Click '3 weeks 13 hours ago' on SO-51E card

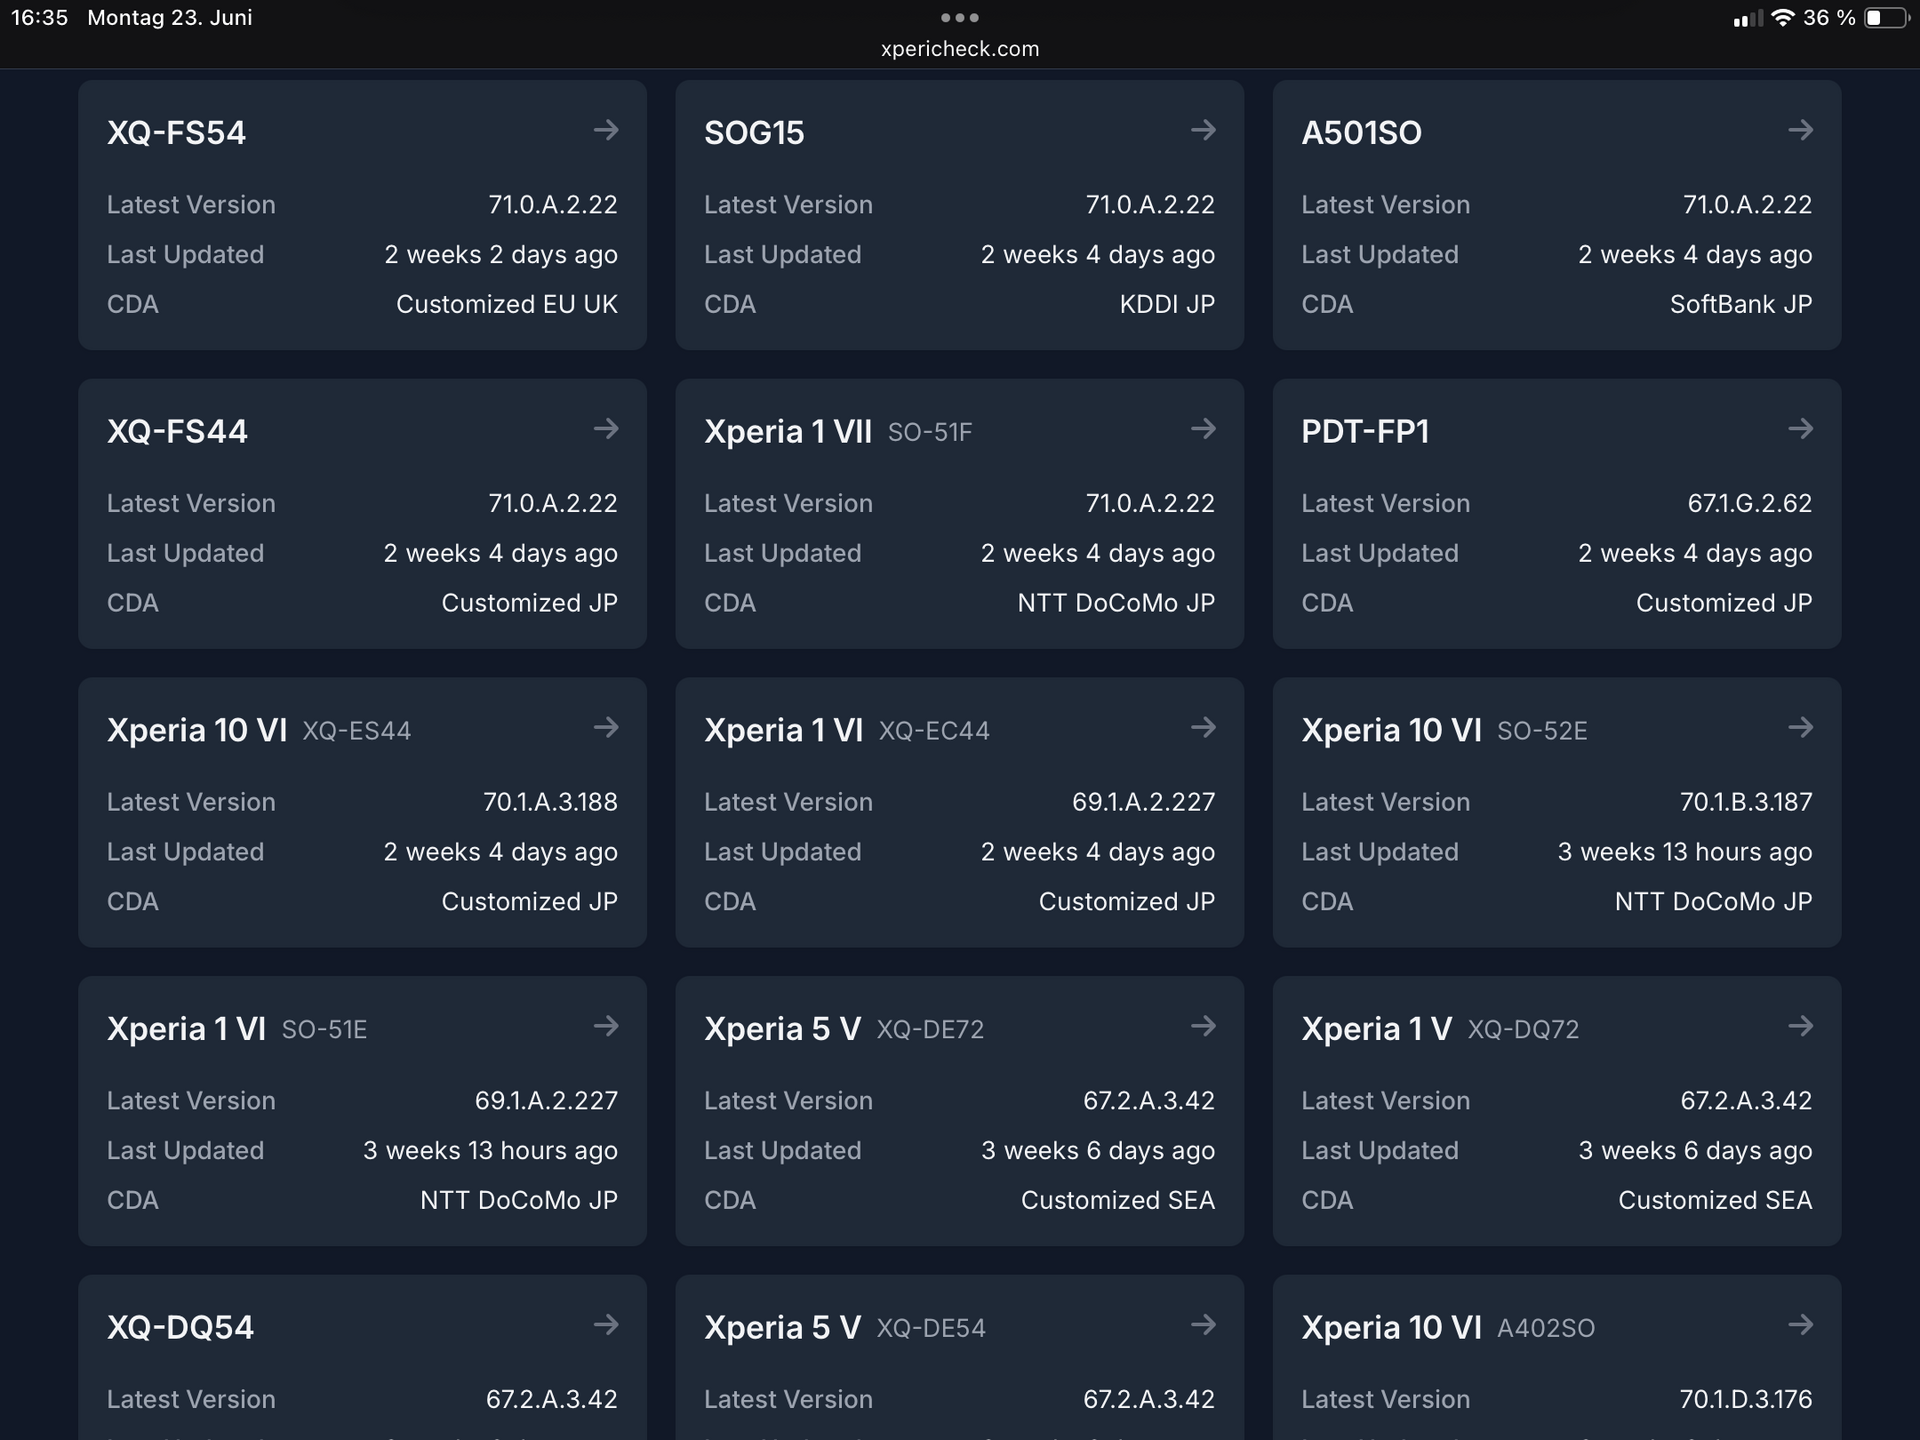490,1152
